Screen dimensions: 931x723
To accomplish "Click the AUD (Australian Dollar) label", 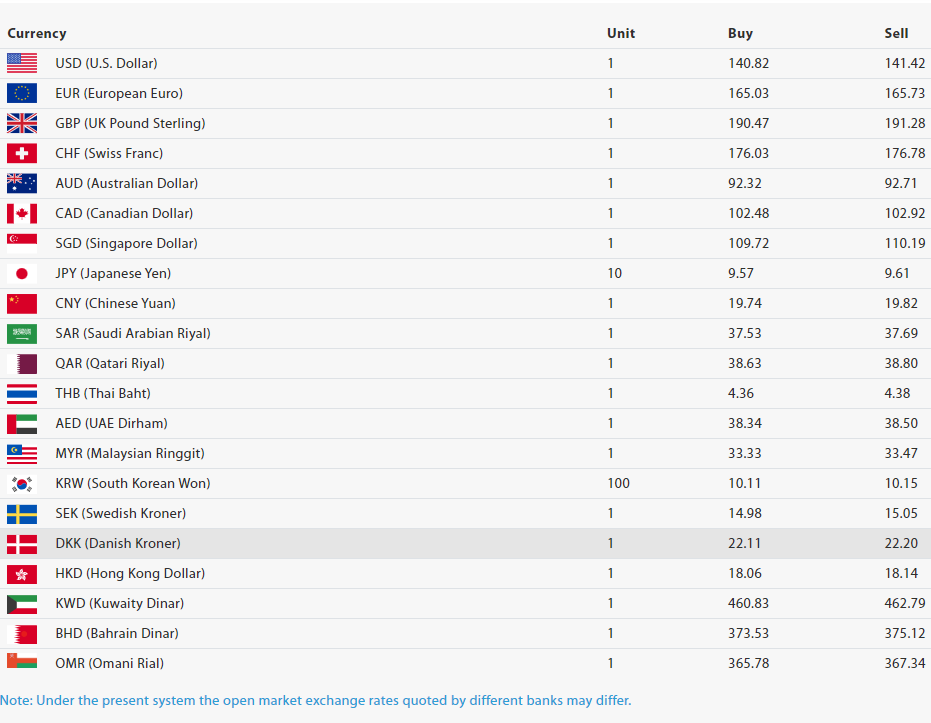I will pos(127,183).
